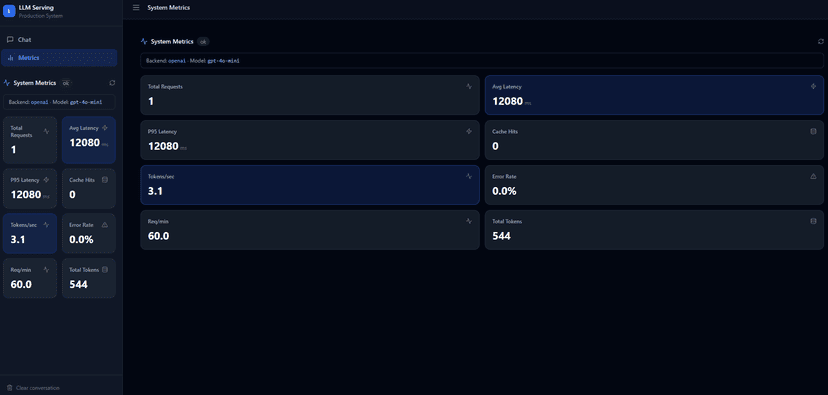
Task: Click the 0.0% Error Rate value in main panel
Action: pos(504,191)
